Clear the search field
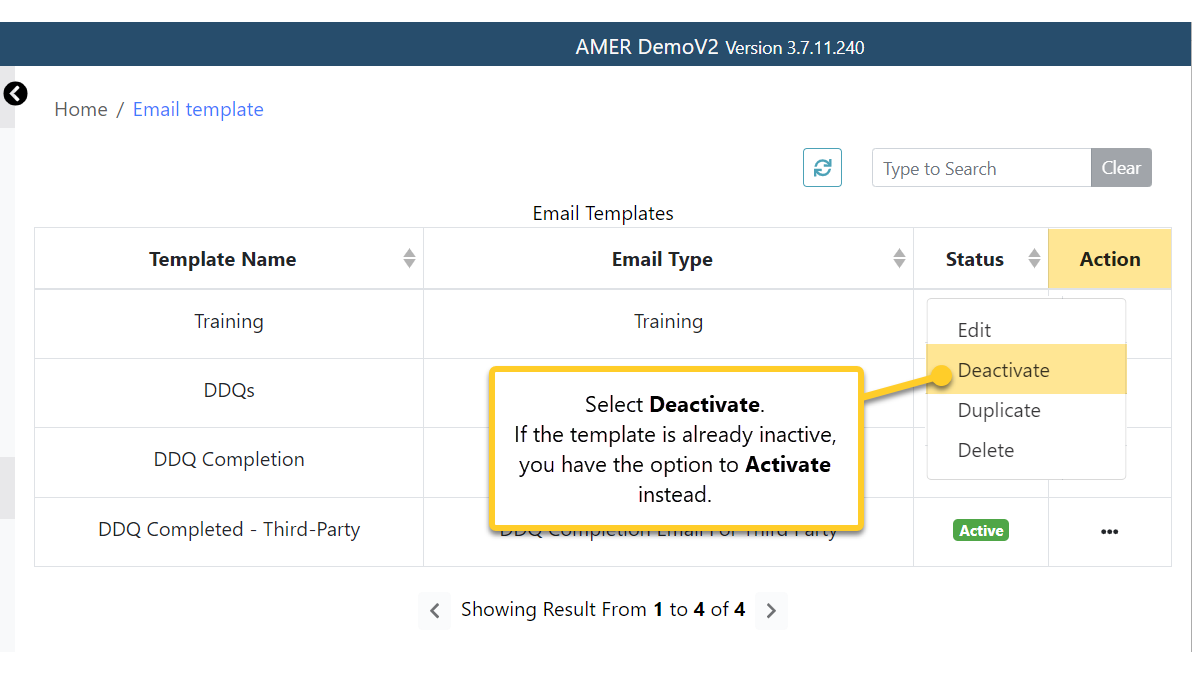This screenshot has width=1192, height=680. (x=1121, y=167)
